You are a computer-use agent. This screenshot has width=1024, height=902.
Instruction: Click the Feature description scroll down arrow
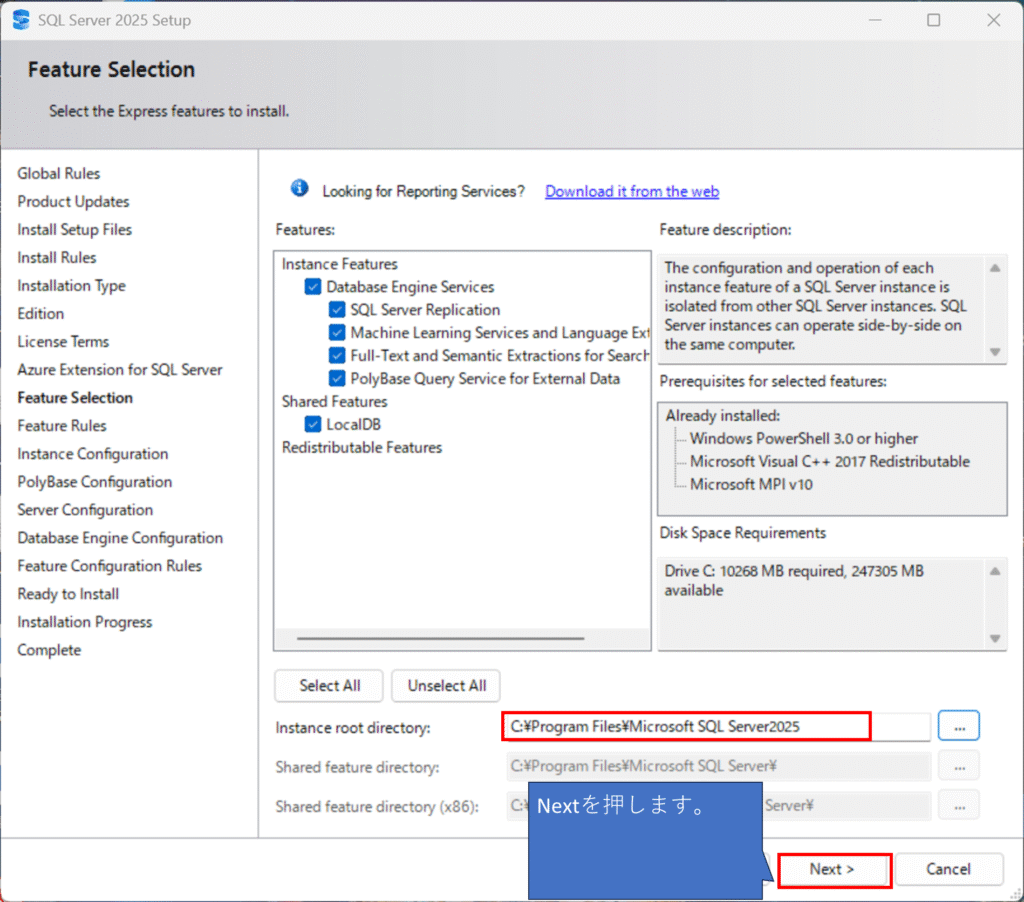pyautogui.click(x=995, y=352)
